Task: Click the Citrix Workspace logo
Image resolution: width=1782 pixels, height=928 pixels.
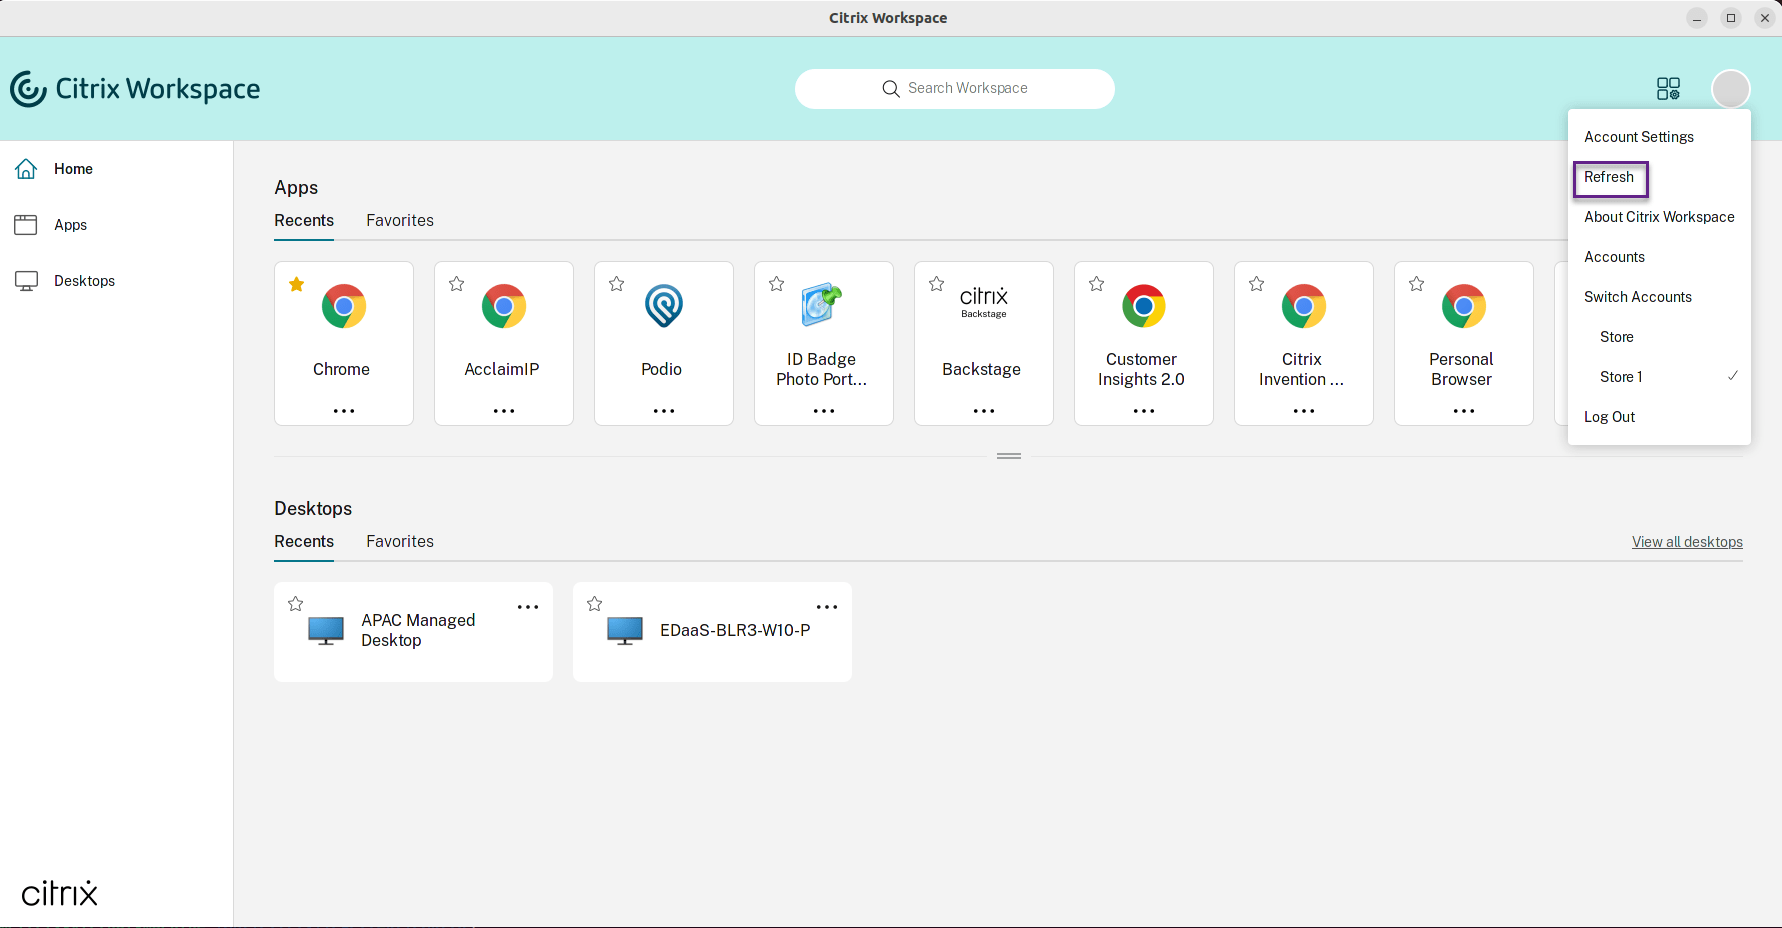Action: (135, 89)
